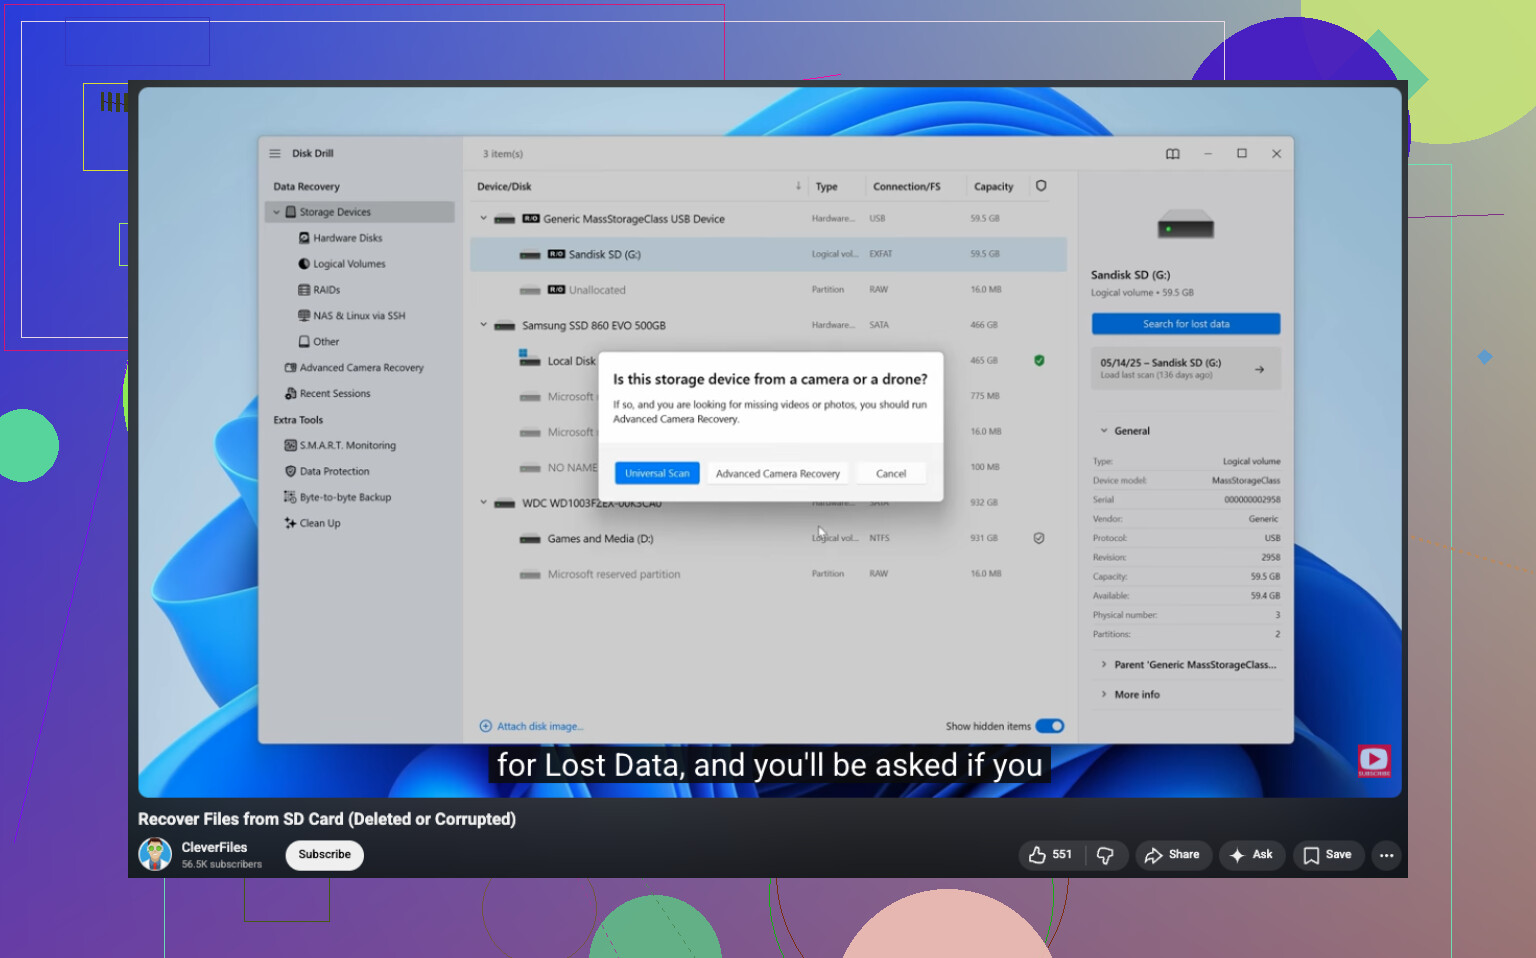This screenshot has width=1536, height=958.
Task: Click Search for lost data button
Action: click(x=1186, y=324)
